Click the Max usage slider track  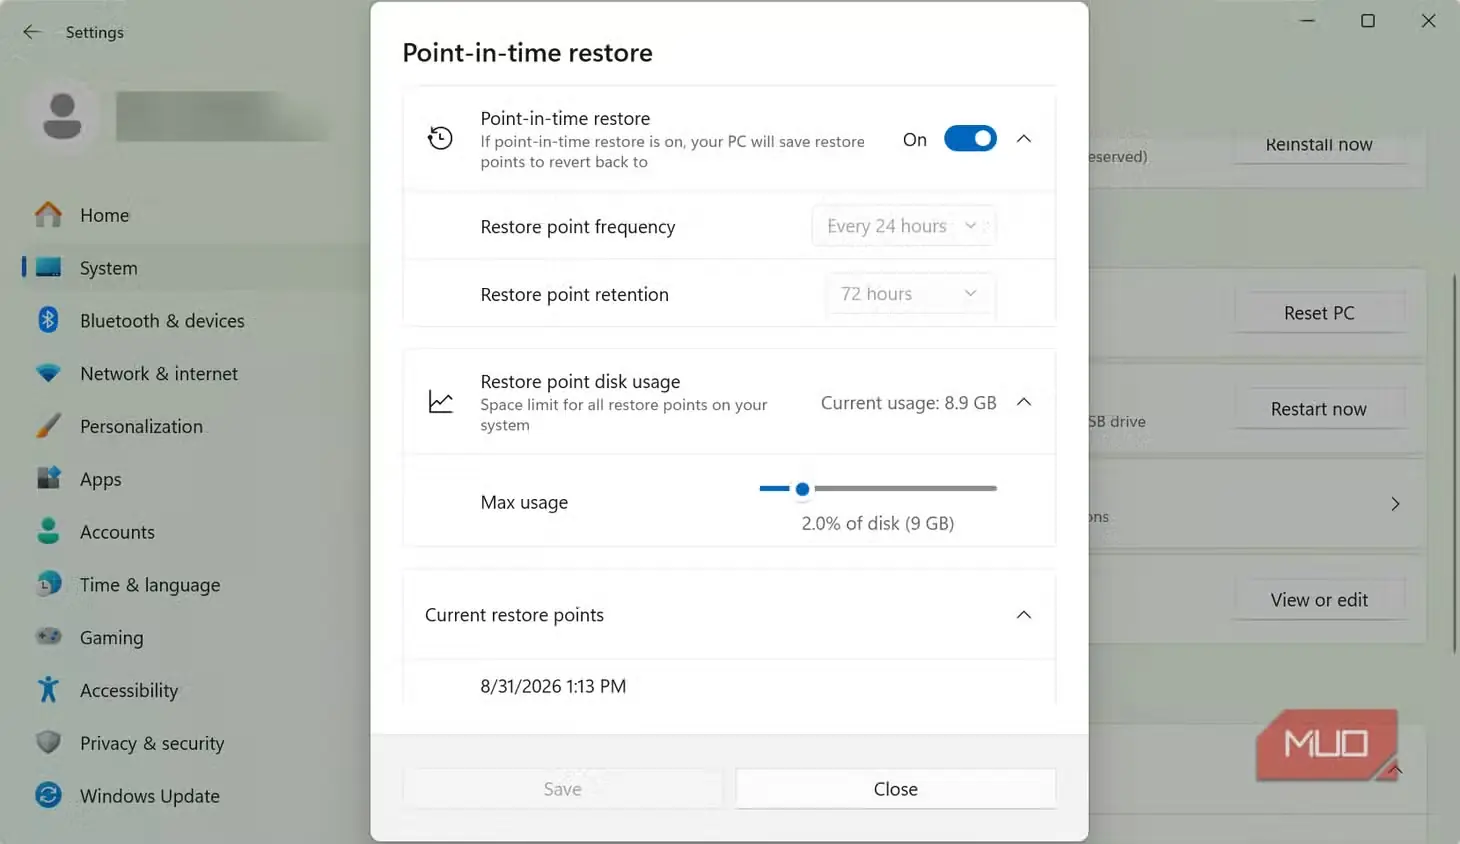point(878,489)
